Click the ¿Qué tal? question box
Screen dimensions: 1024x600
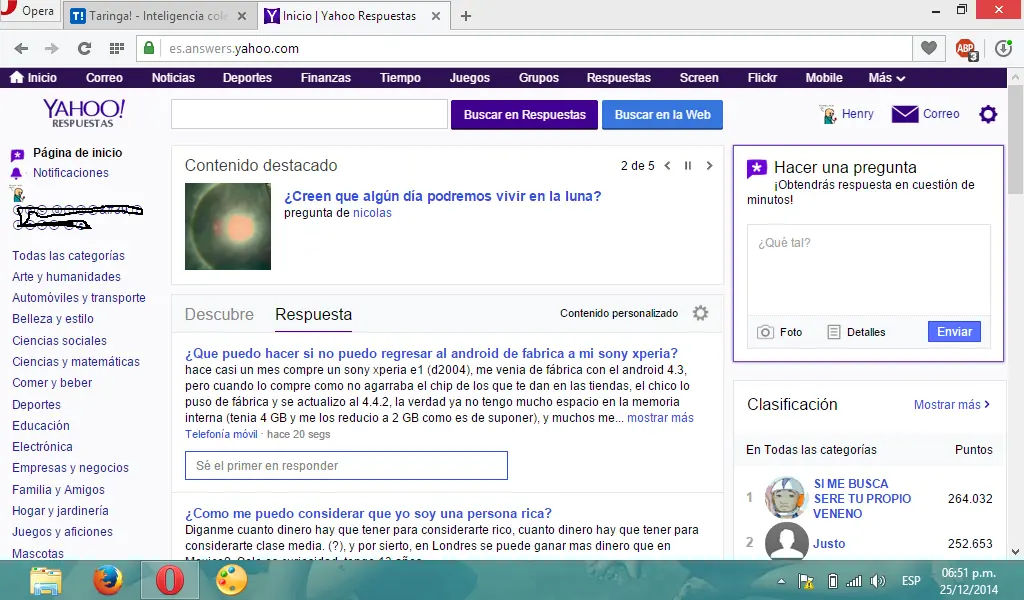click(869, 269)
